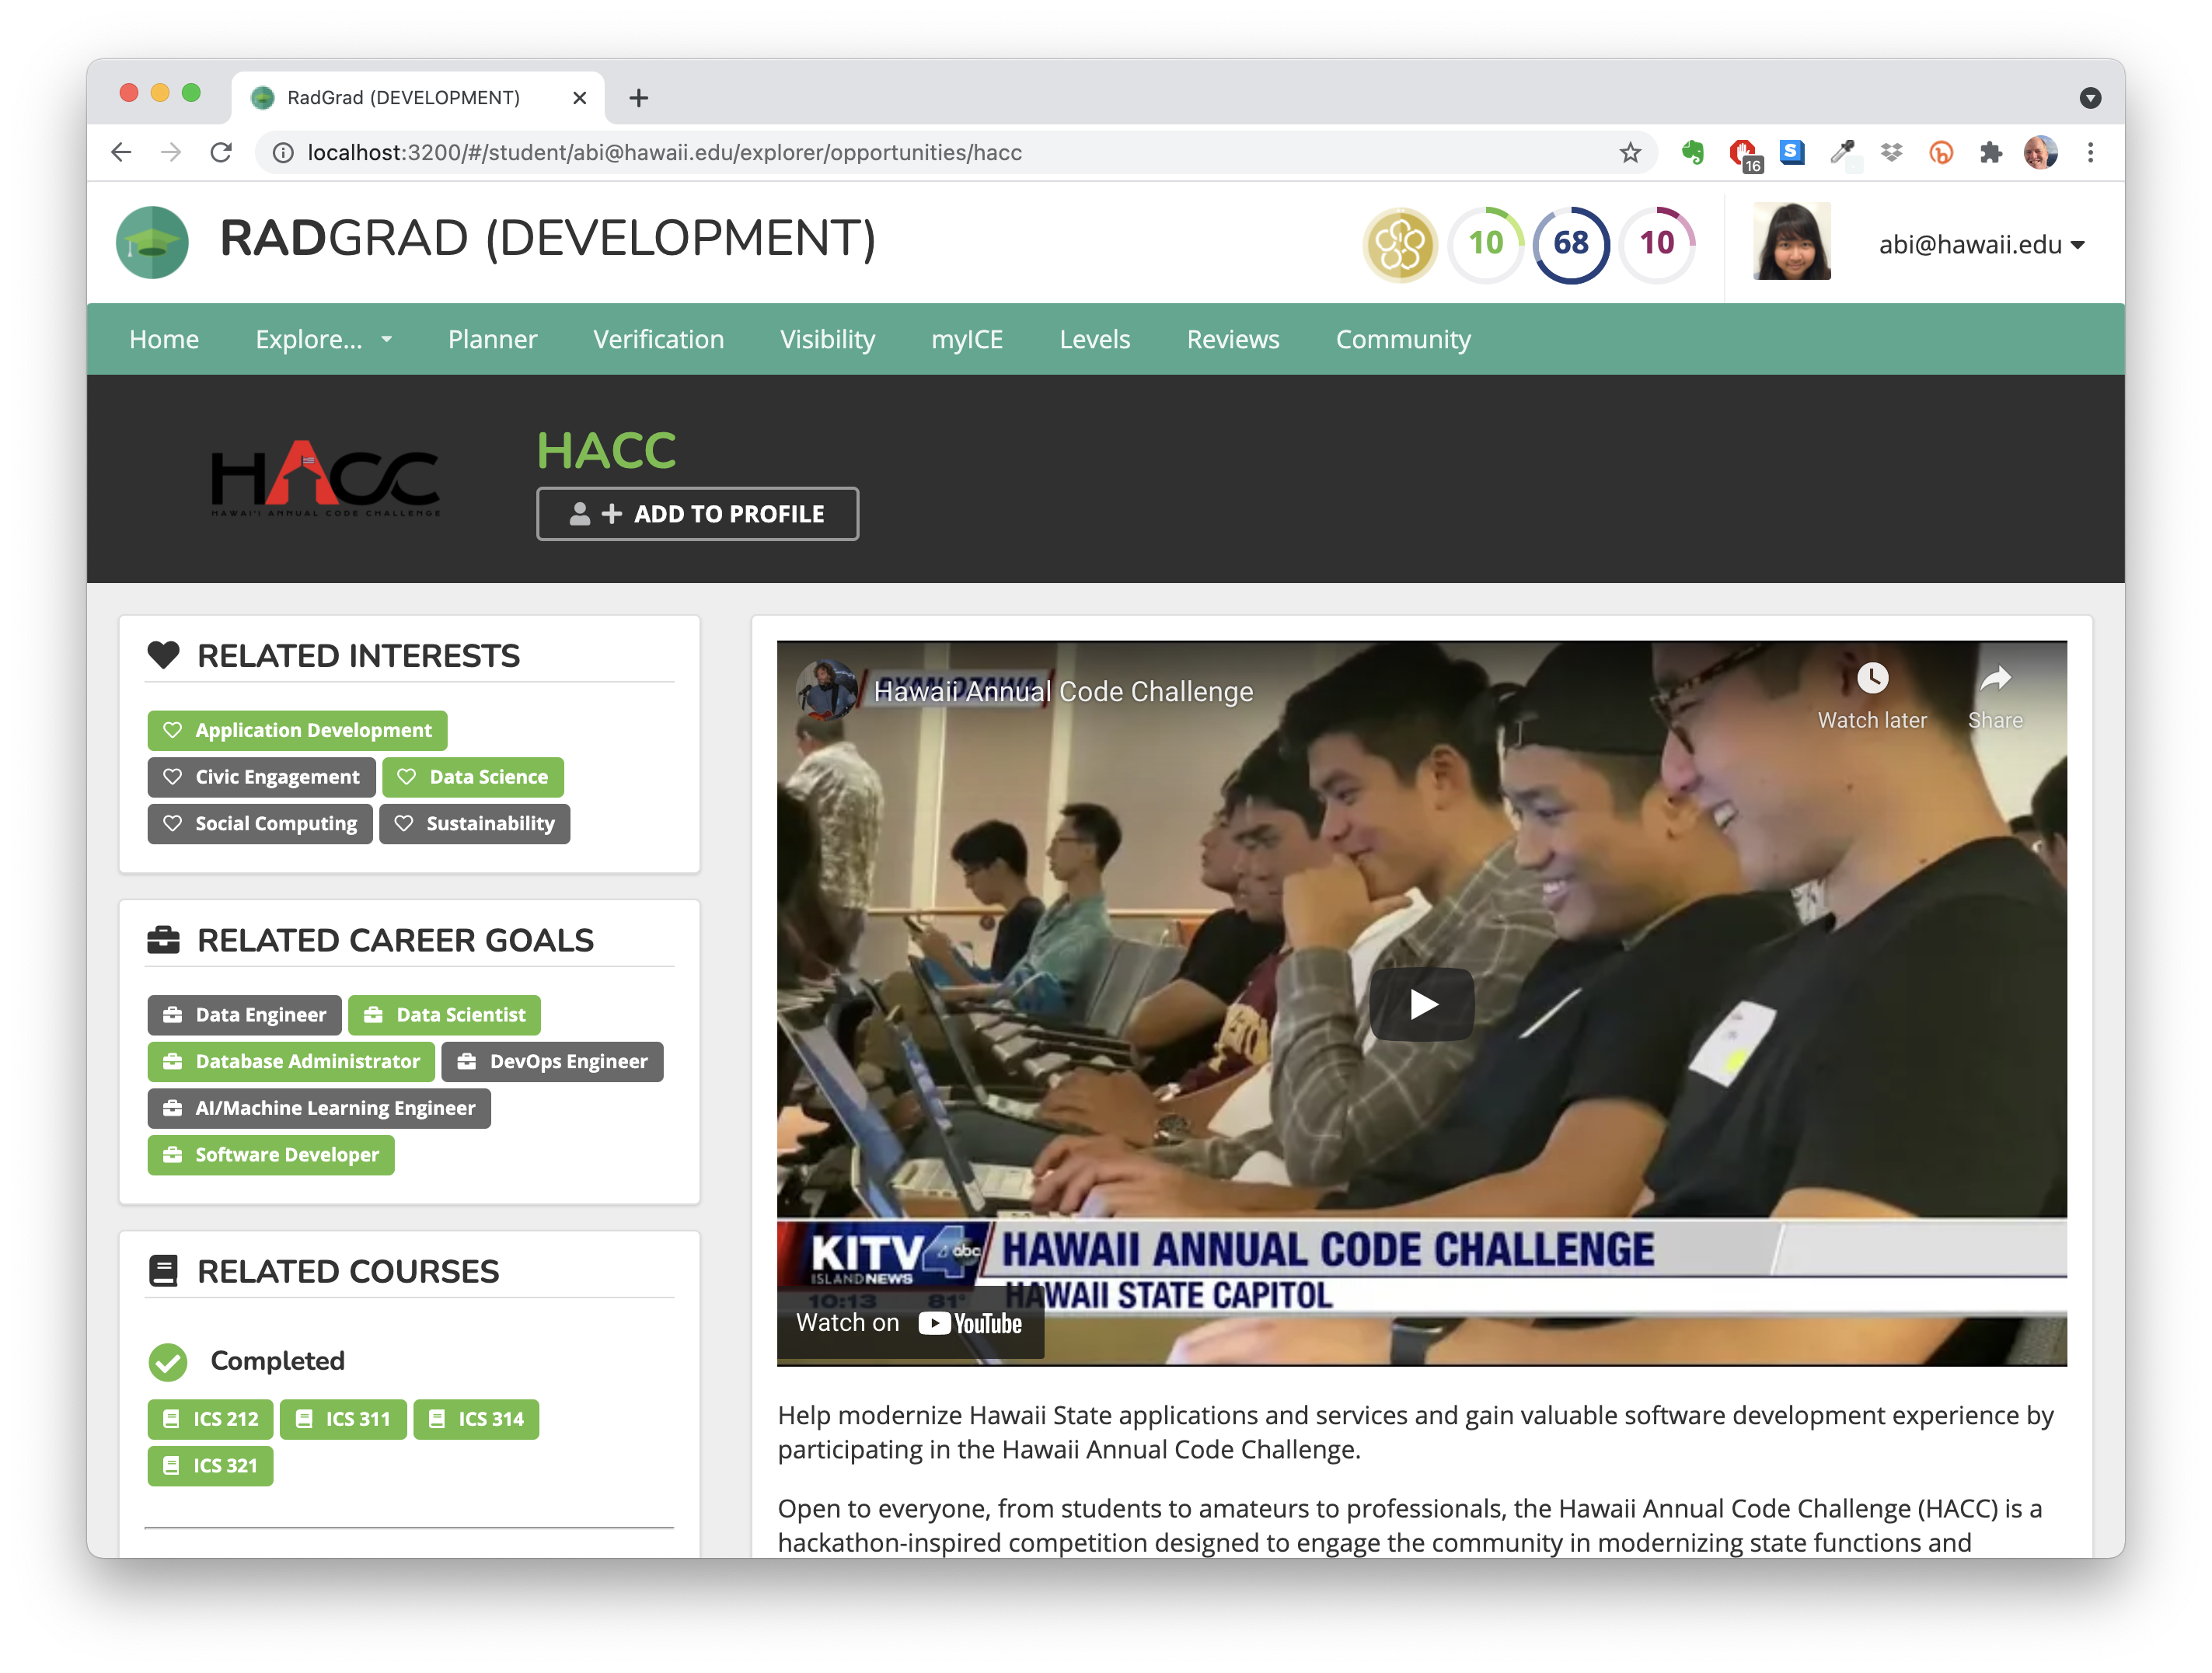Open the abi@hawaii.edu account dropdown
Image resolution: width=2212 pixels, height=1673 pixels.
click(x=1981, y=245)
